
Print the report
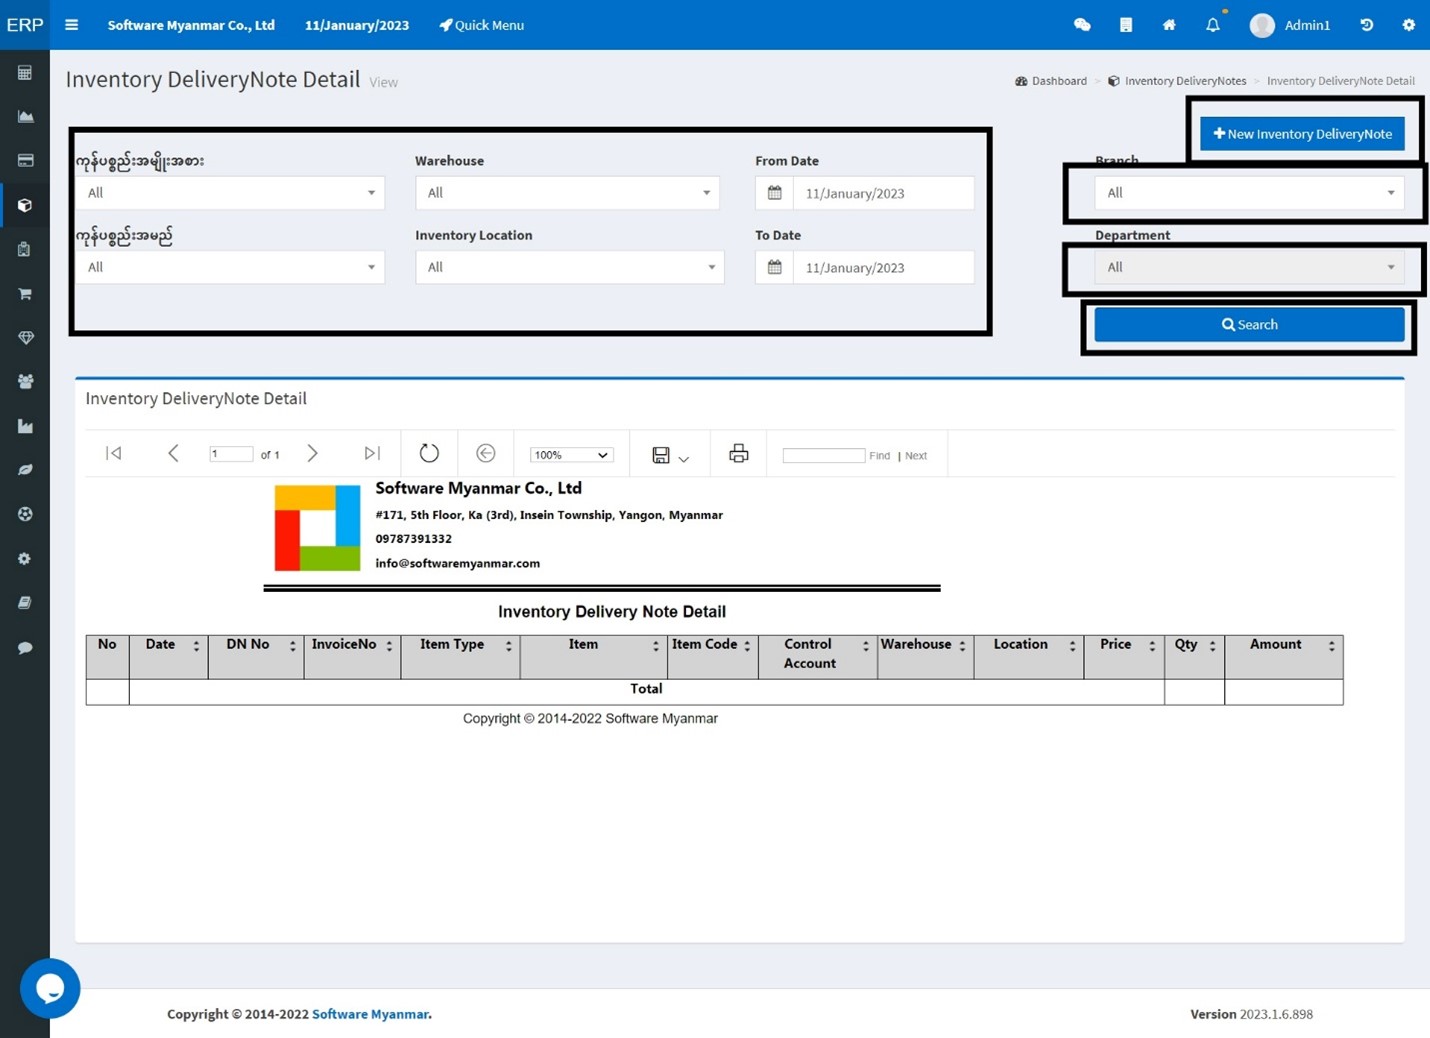point(739,453)
